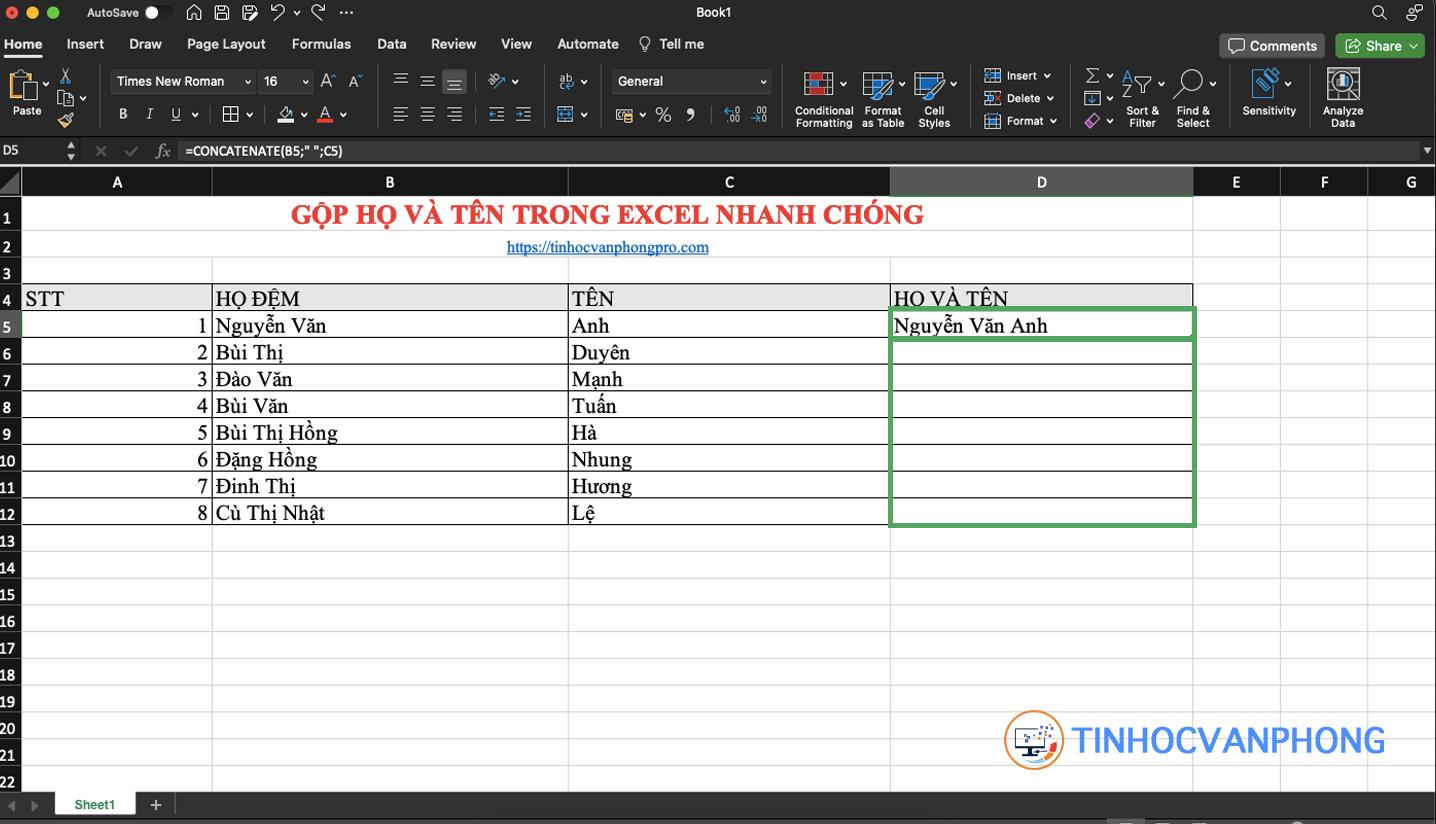Screen dimensions: 1436x824
Task: Click the Home icon in title bar
Action: pos(194,13)
